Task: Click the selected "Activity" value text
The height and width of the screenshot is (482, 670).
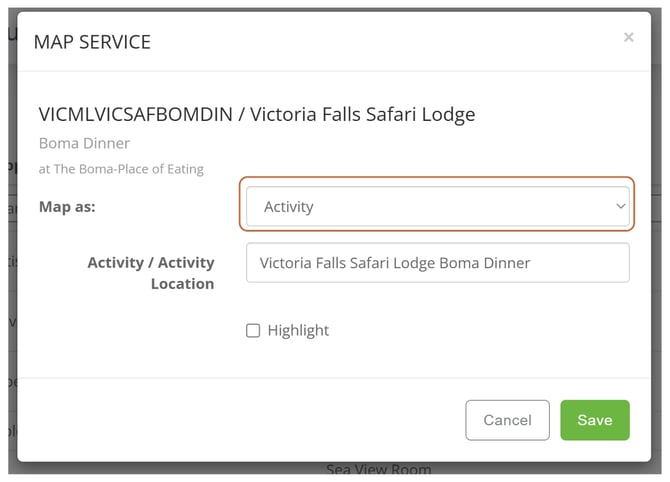Action: 289,207
